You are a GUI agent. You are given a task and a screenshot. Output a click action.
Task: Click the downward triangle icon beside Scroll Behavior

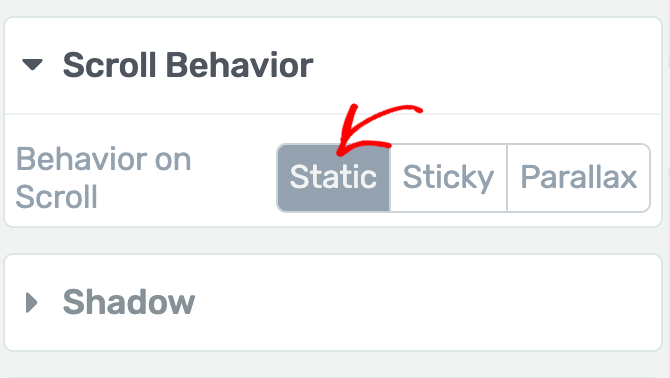[32, 65]
